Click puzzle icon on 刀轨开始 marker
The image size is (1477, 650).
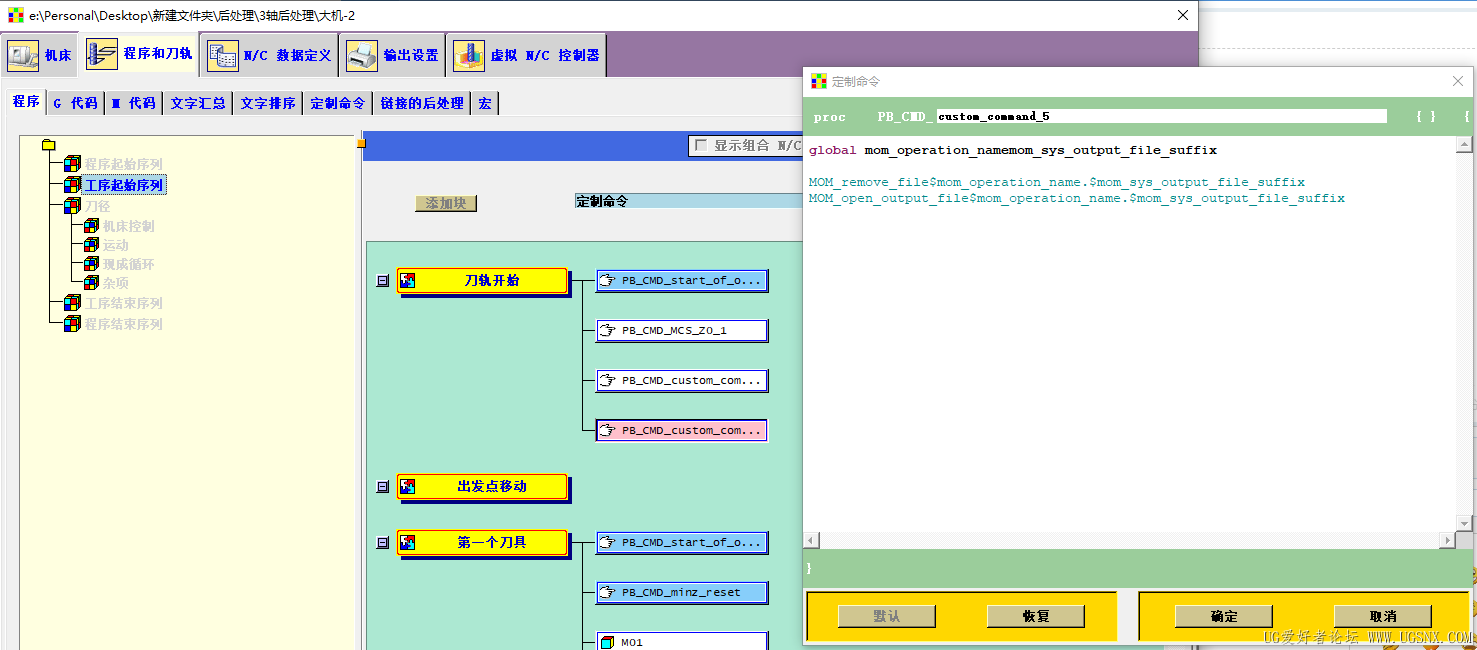pos(408,281)
